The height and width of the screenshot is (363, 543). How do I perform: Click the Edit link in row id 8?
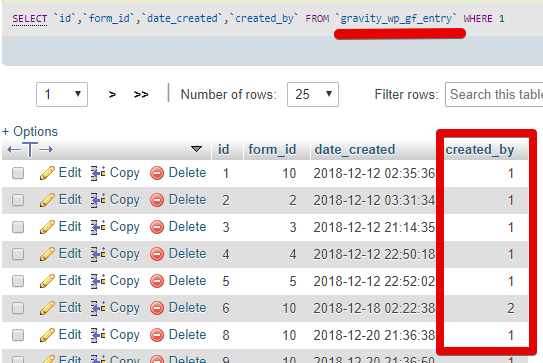click(x=70, y=335)
